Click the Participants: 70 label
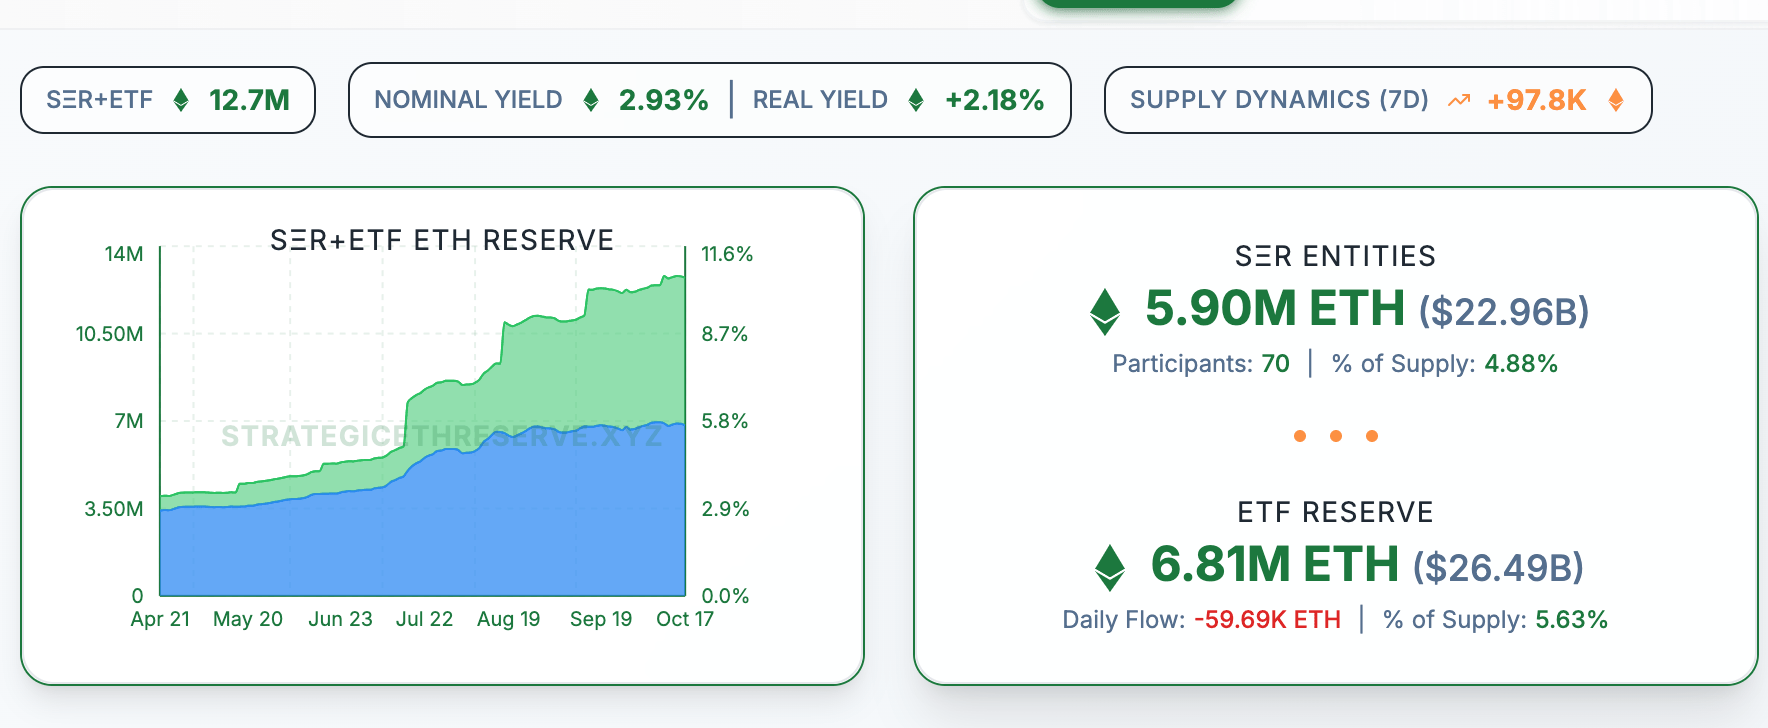The width and height of the screenshot is (1768, 728). tap(1200, 364)
